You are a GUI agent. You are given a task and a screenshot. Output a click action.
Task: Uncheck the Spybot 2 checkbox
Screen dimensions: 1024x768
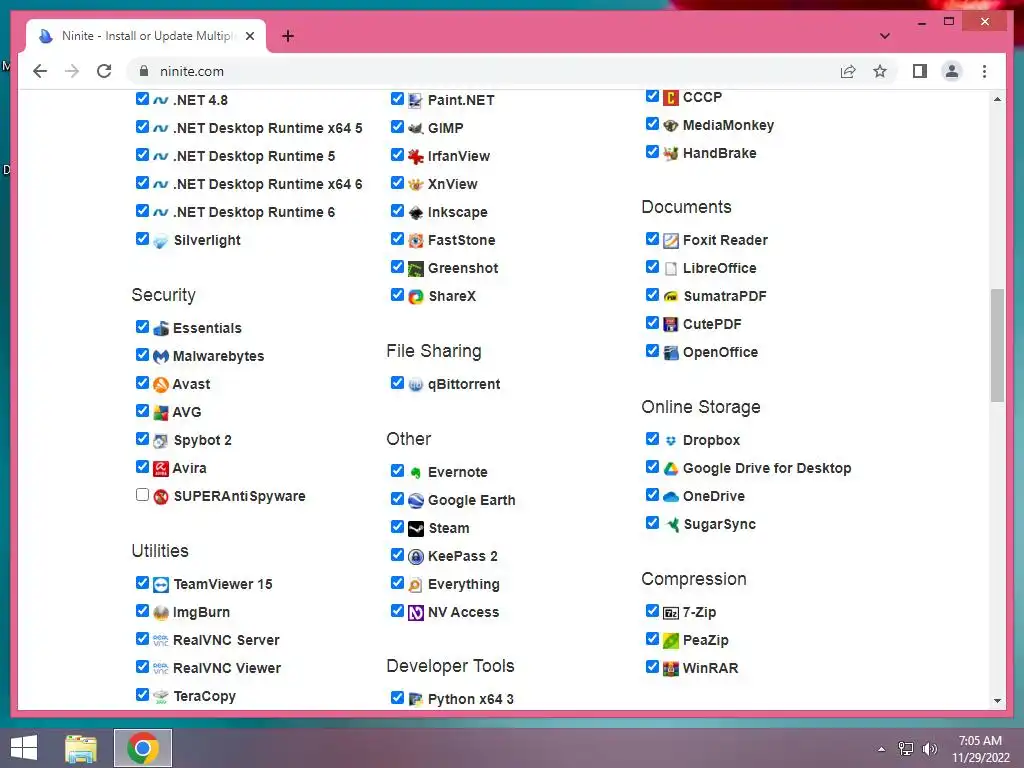coord(142,438)
